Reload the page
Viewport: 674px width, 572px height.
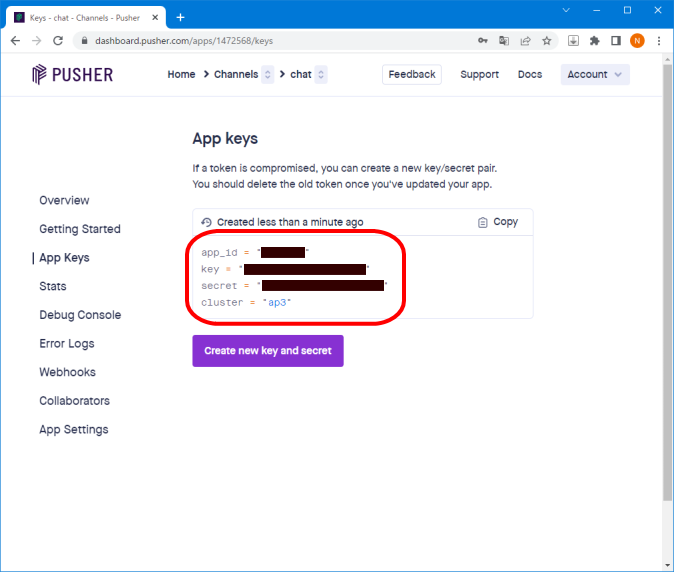coord(58,41)
